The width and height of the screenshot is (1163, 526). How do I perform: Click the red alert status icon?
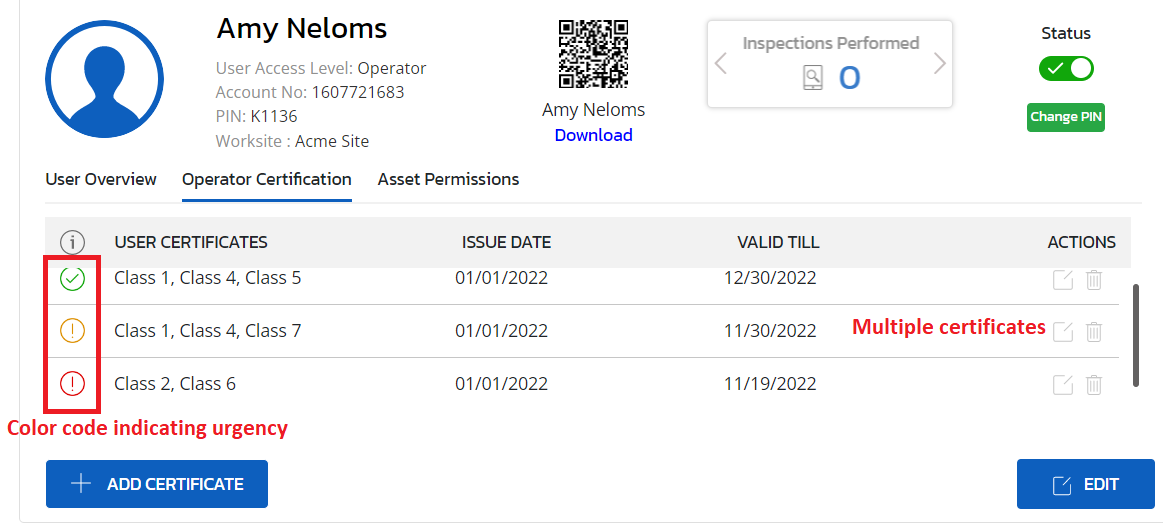pyautogui.click(x=73, y=384)
